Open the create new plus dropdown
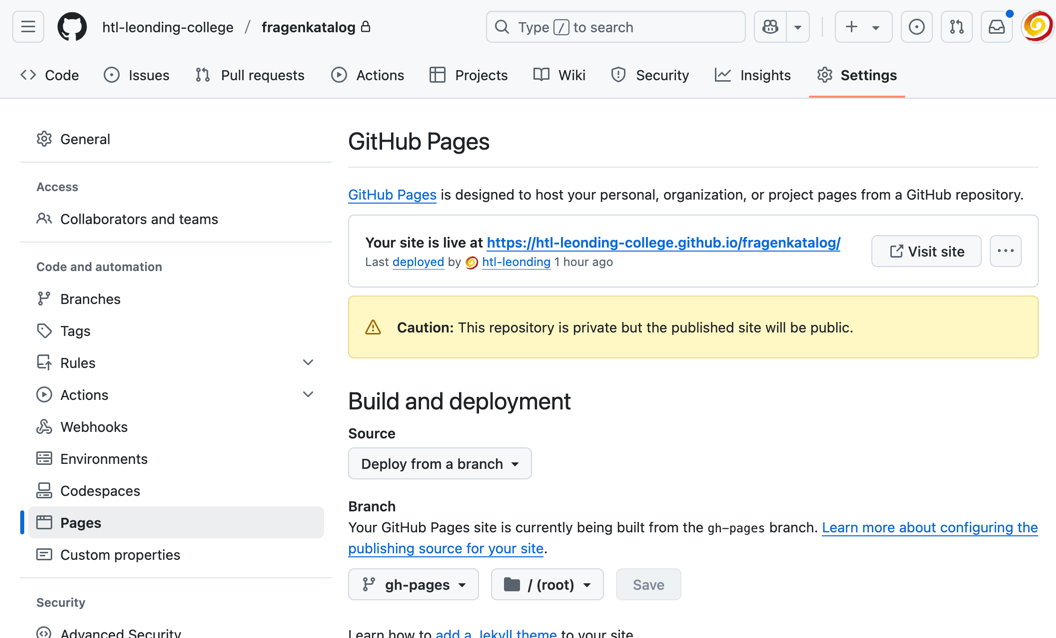The width and height of the screenshot is (1056, 638). point(862,27)
